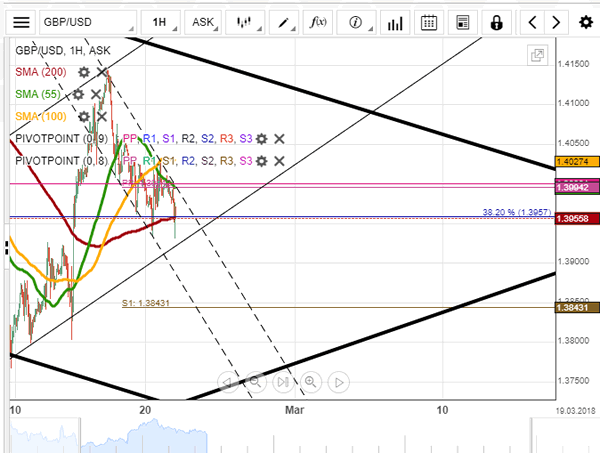Zoom out with the minus magnifier
The width and height of the screenshot is (600, 453).
point(255,382)
